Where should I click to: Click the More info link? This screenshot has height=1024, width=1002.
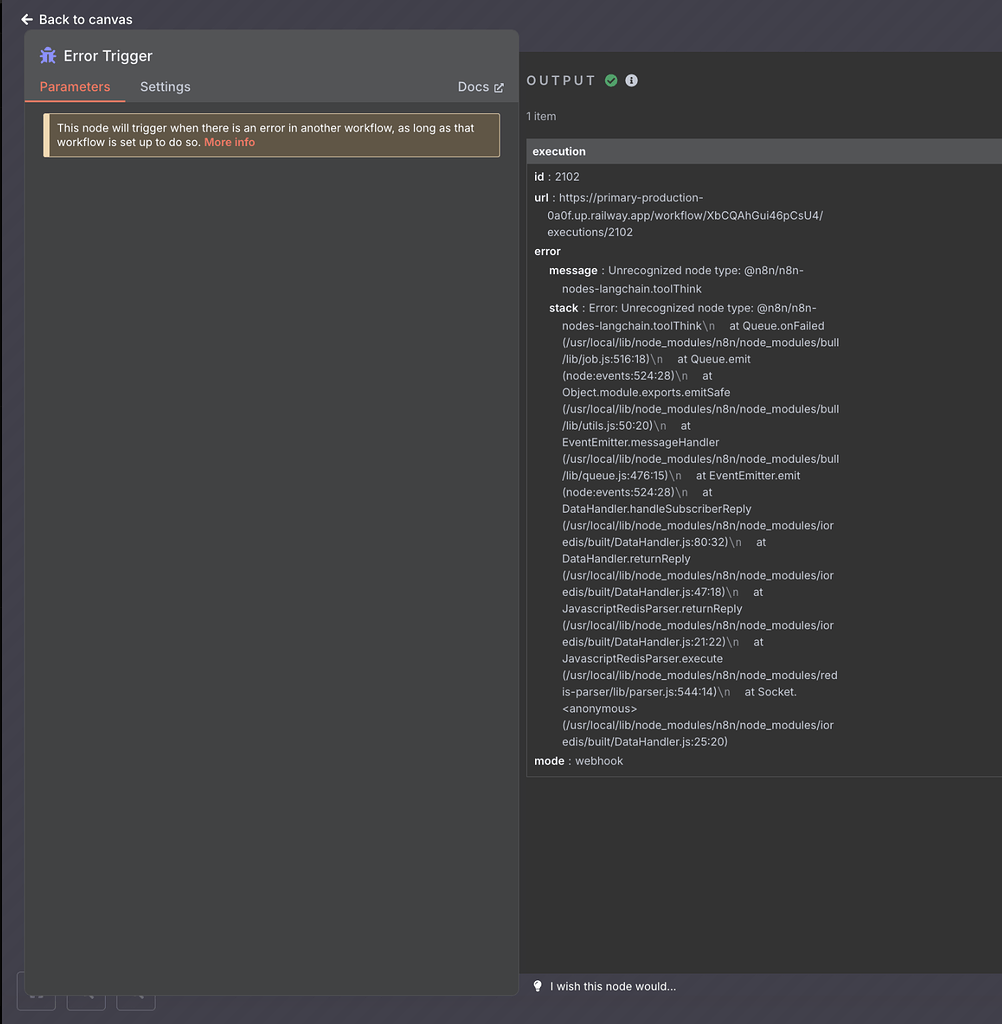[x=229, y=142]
